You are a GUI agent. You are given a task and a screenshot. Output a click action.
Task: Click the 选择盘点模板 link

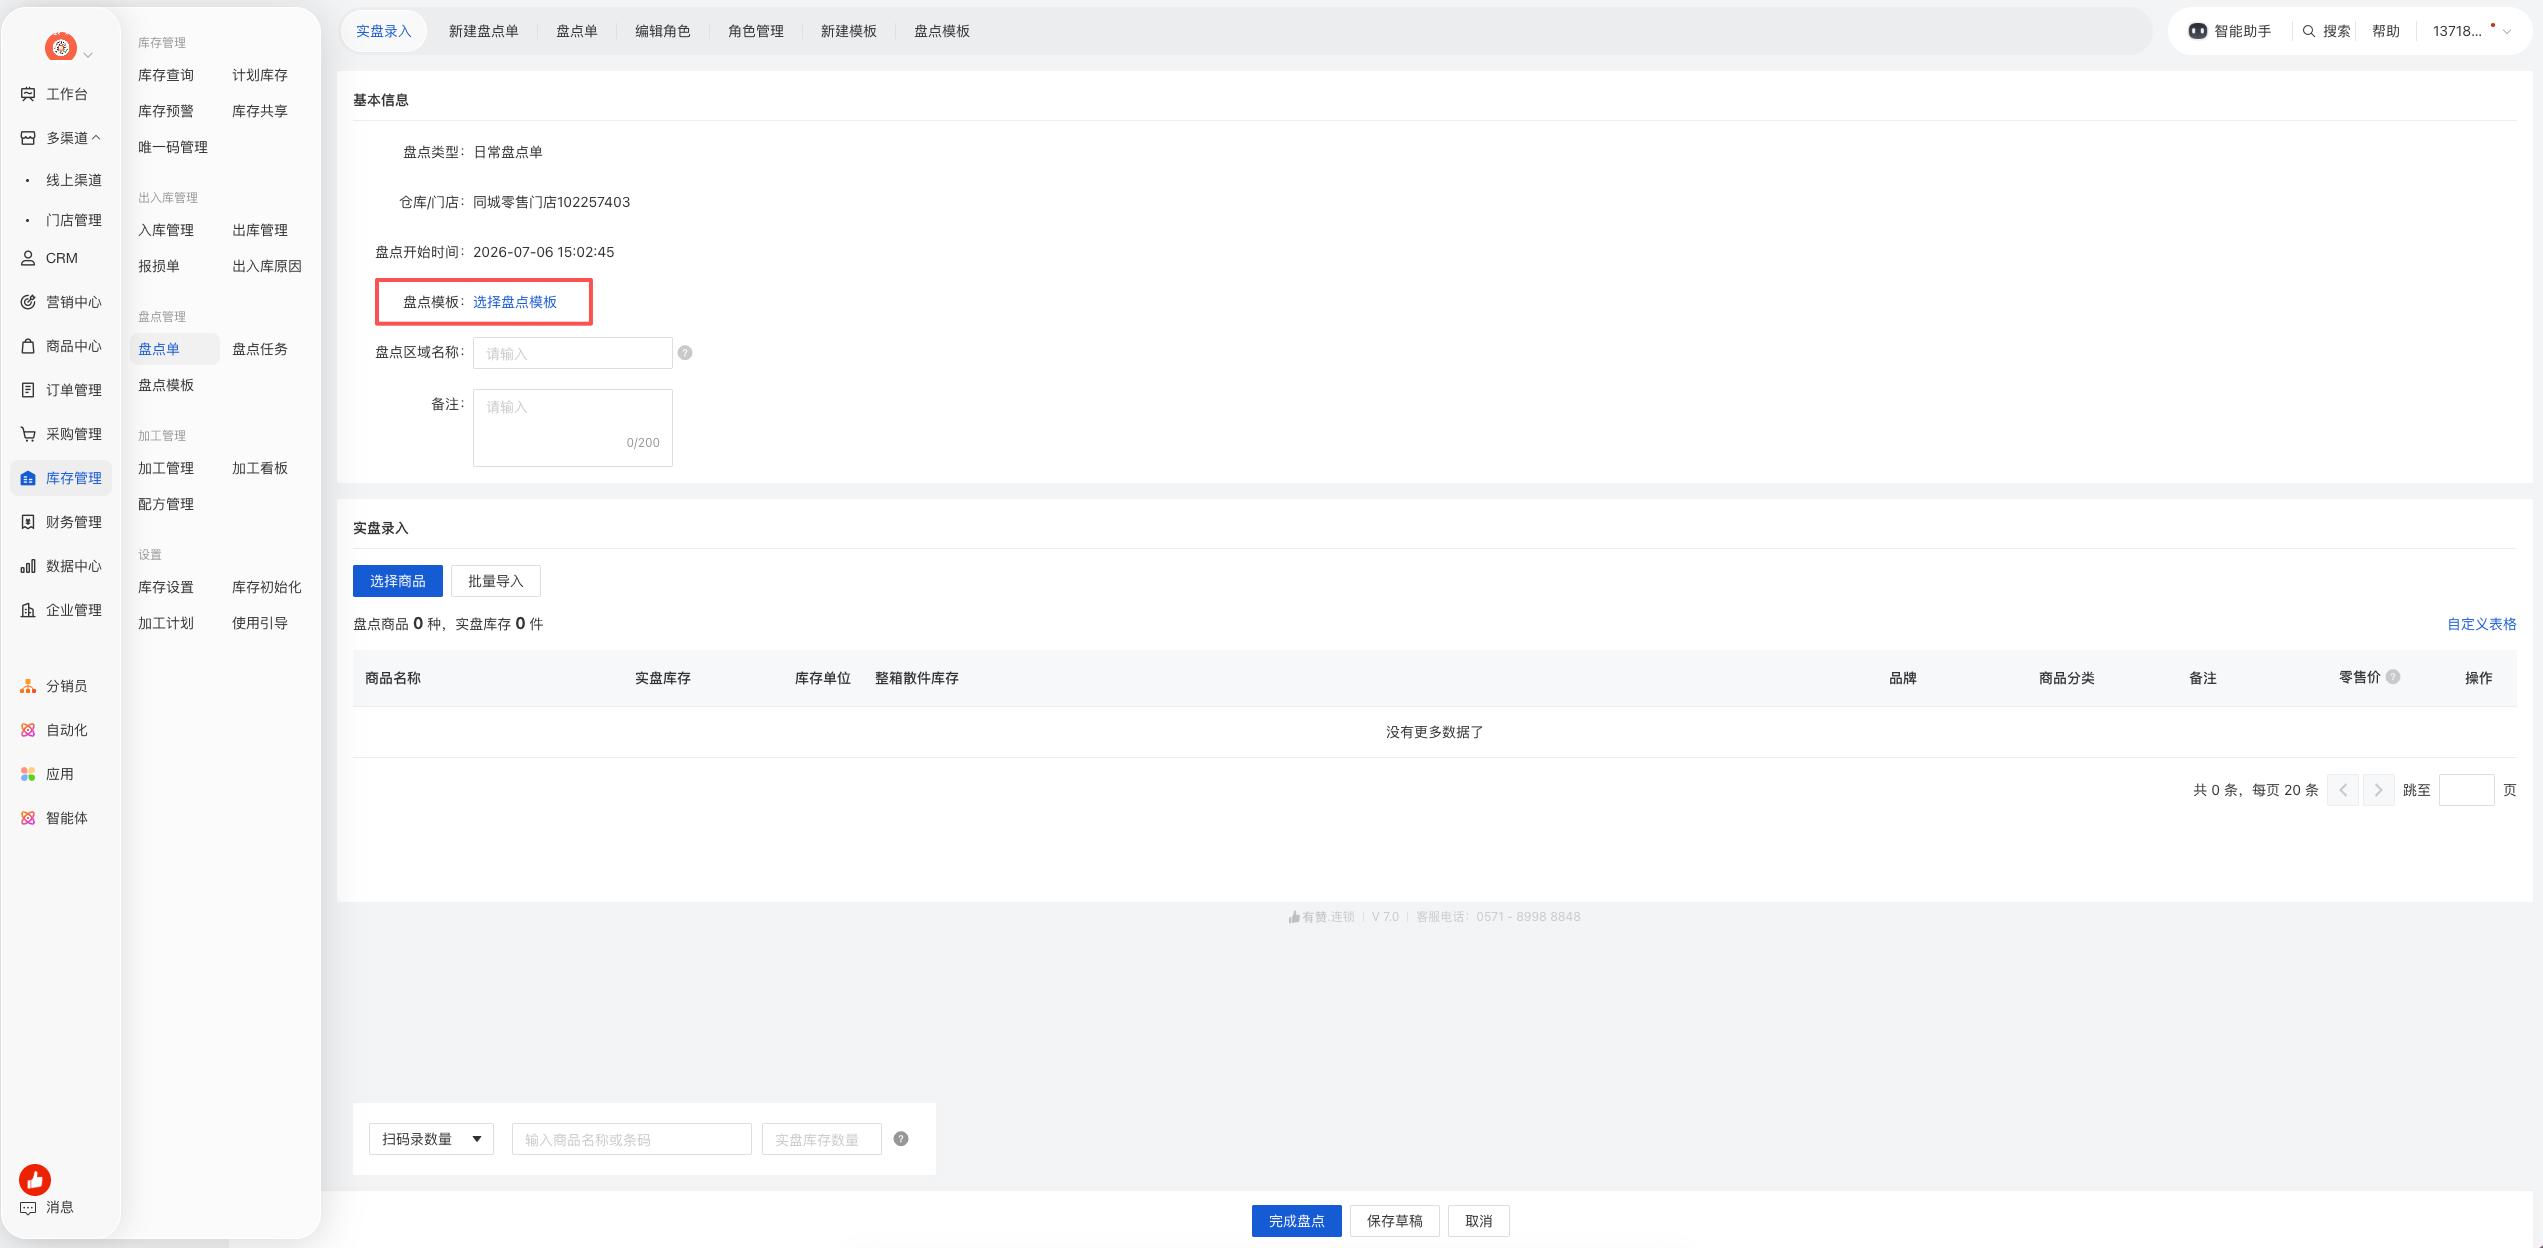(x=515, y=302)
